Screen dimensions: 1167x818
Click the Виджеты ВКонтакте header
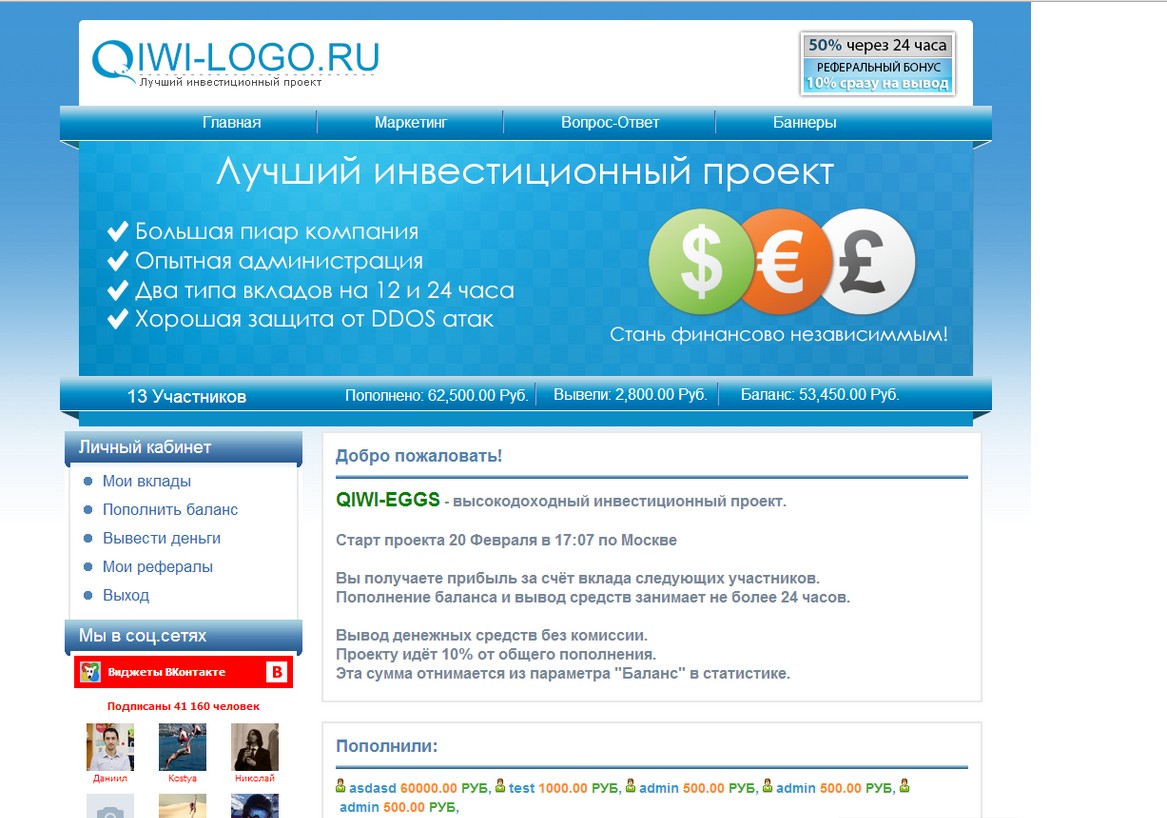click(183, 672)
